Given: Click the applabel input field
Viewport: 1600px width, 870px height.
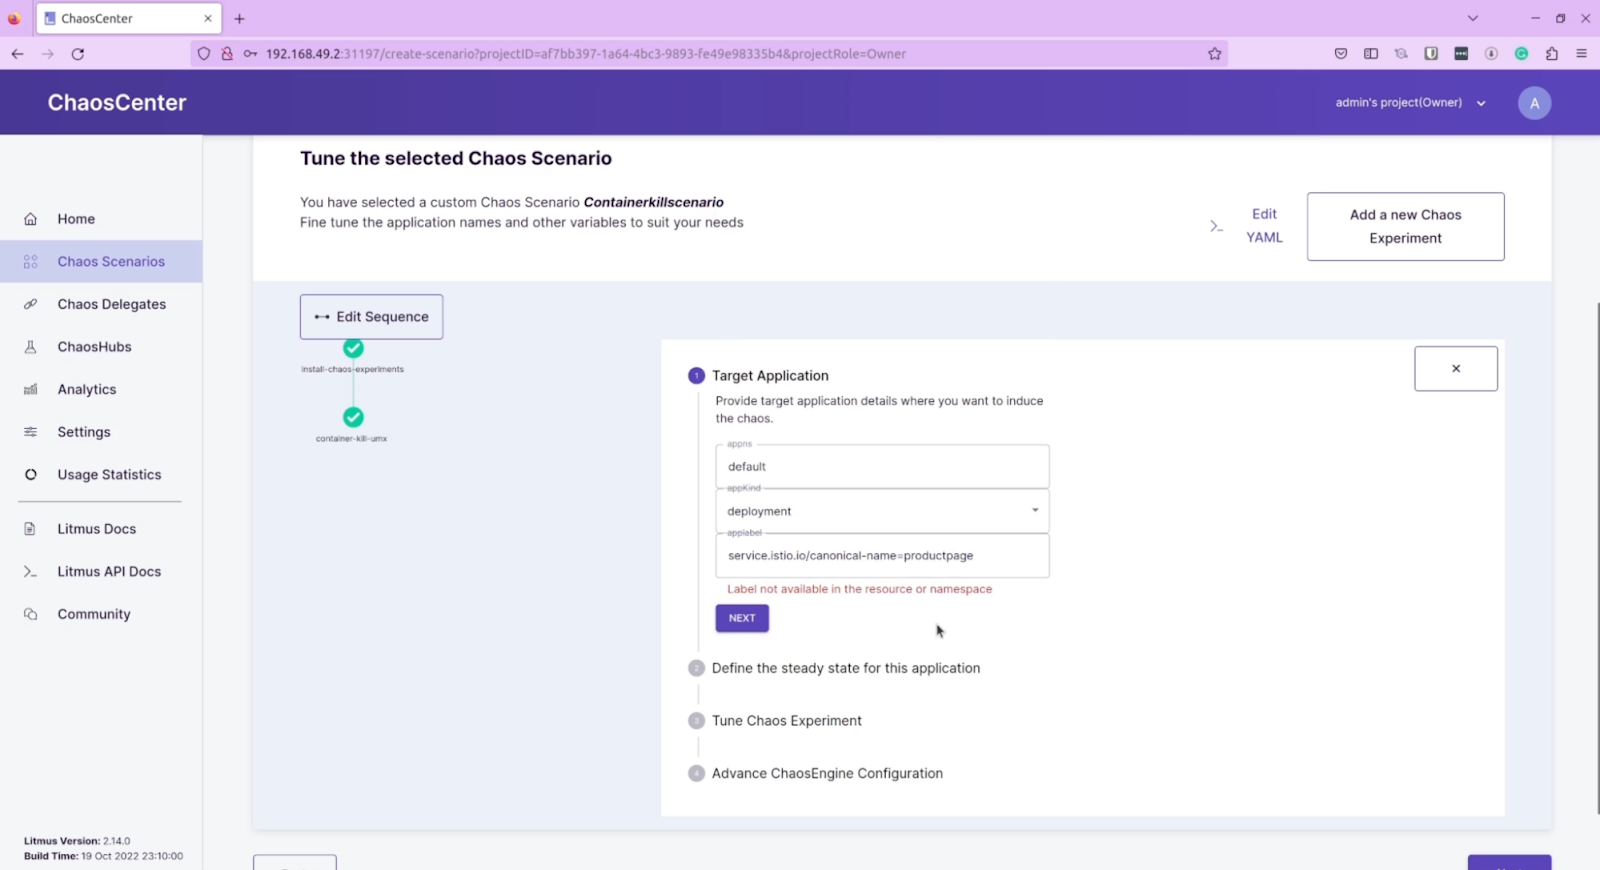Looking at the screenshot, I should 882,556.
